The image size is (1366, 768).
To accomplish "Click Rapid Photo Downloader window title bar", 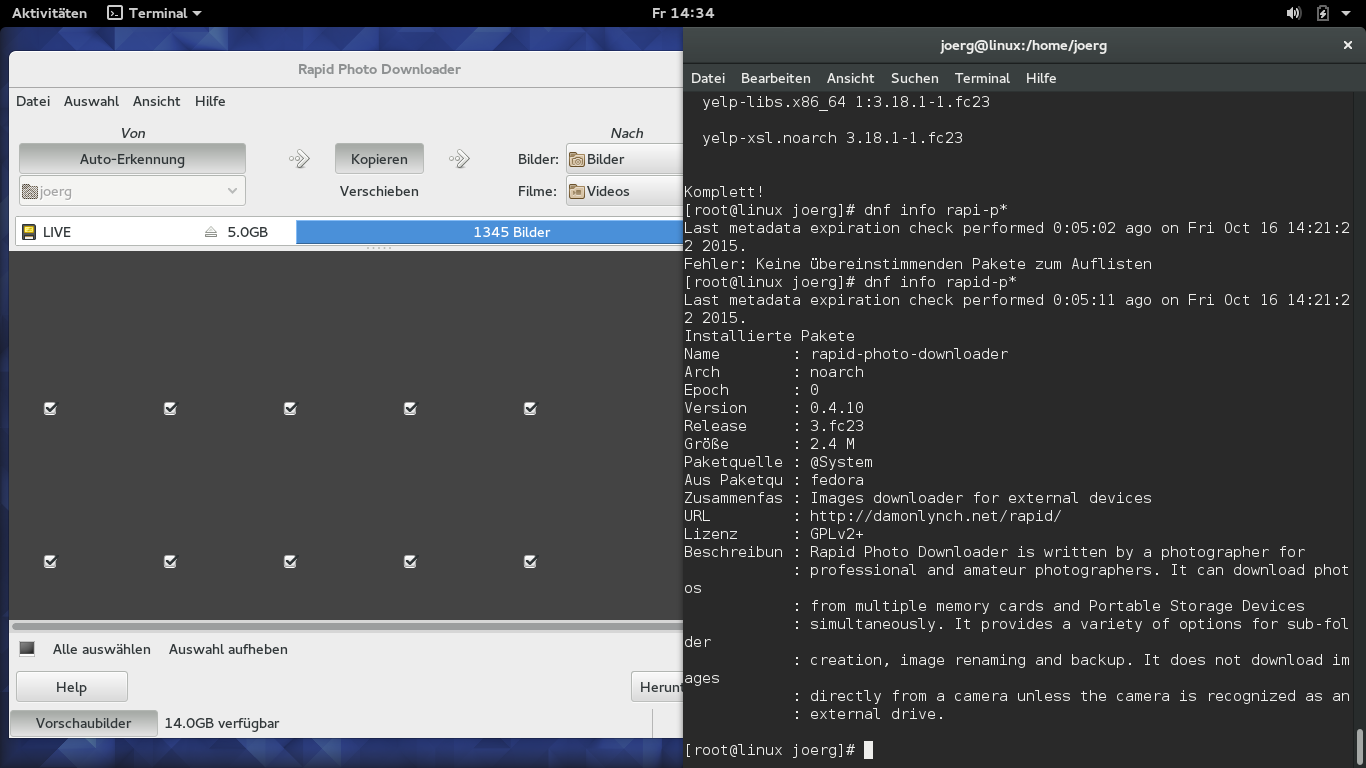I will (x=346, y=69).
